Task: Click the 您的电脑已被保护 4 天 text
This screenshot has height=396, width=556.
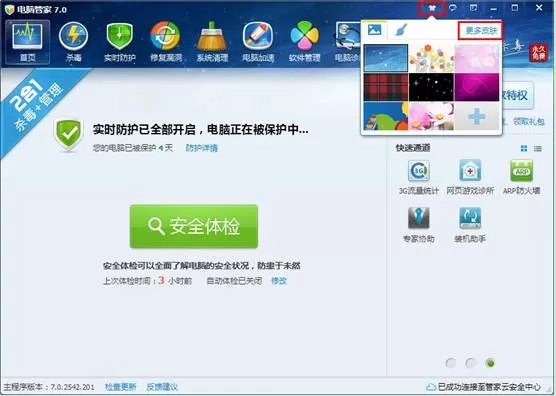Action: coord(133,148)
